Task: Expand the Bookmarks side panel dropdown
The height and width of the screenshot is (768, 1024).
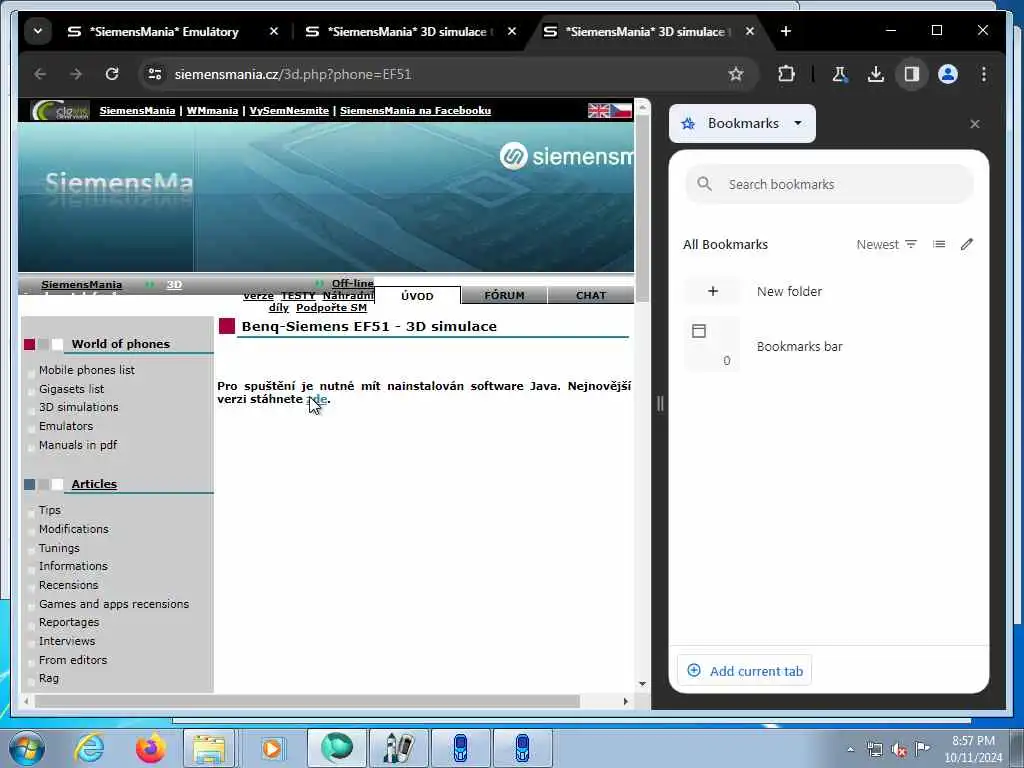Action: [x=743, y=123]
